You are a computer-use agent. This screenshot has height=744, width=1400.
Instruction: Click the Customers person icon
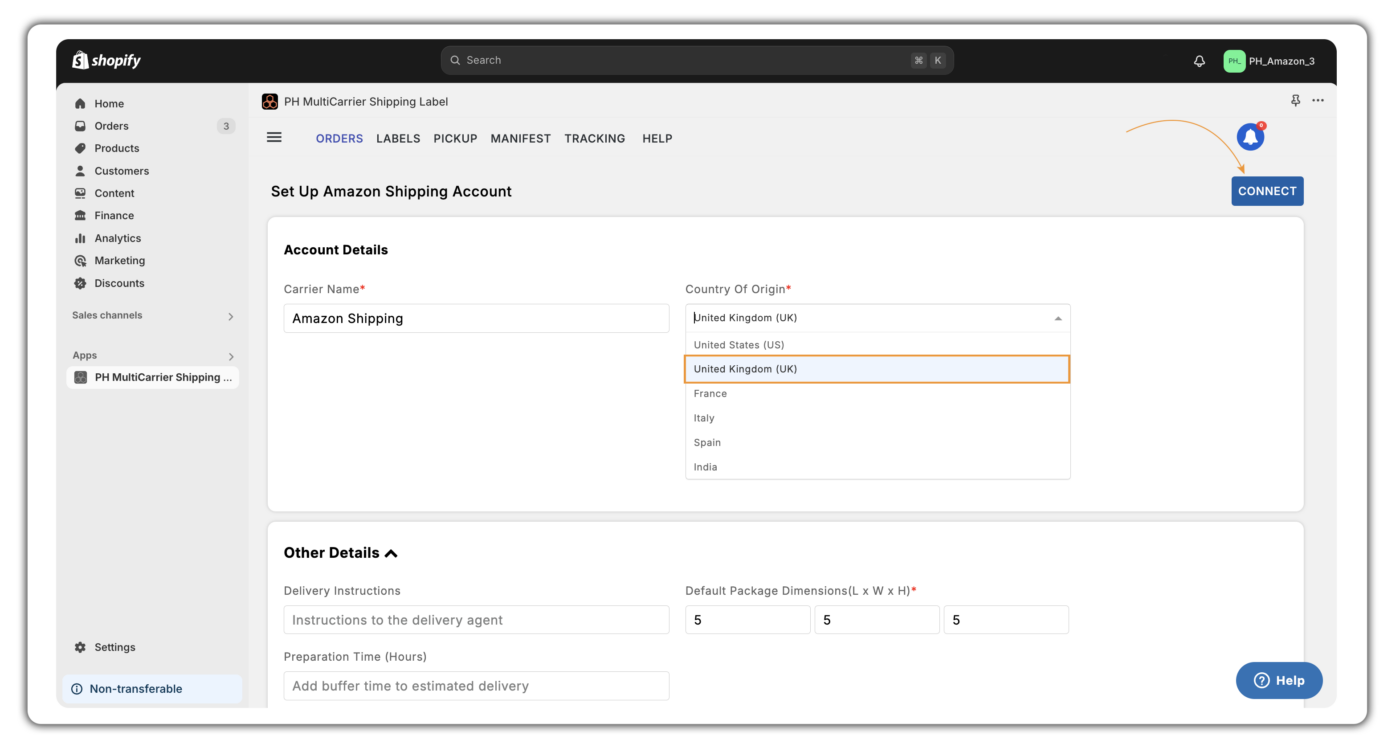(x=80, y=171)
